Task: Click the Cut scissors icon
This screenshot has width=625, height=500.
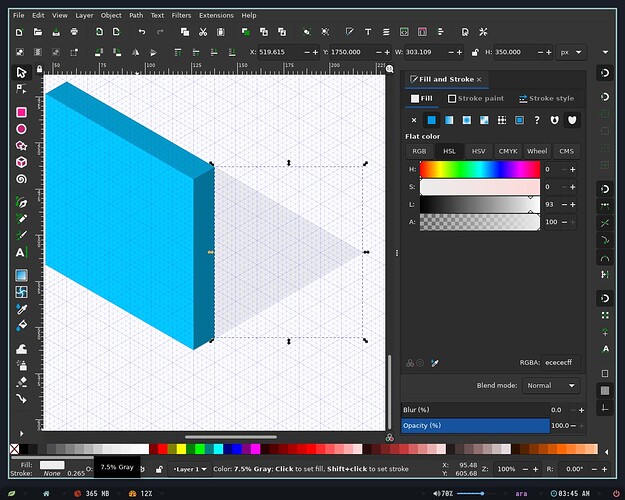Action: [x=203, y=32]
